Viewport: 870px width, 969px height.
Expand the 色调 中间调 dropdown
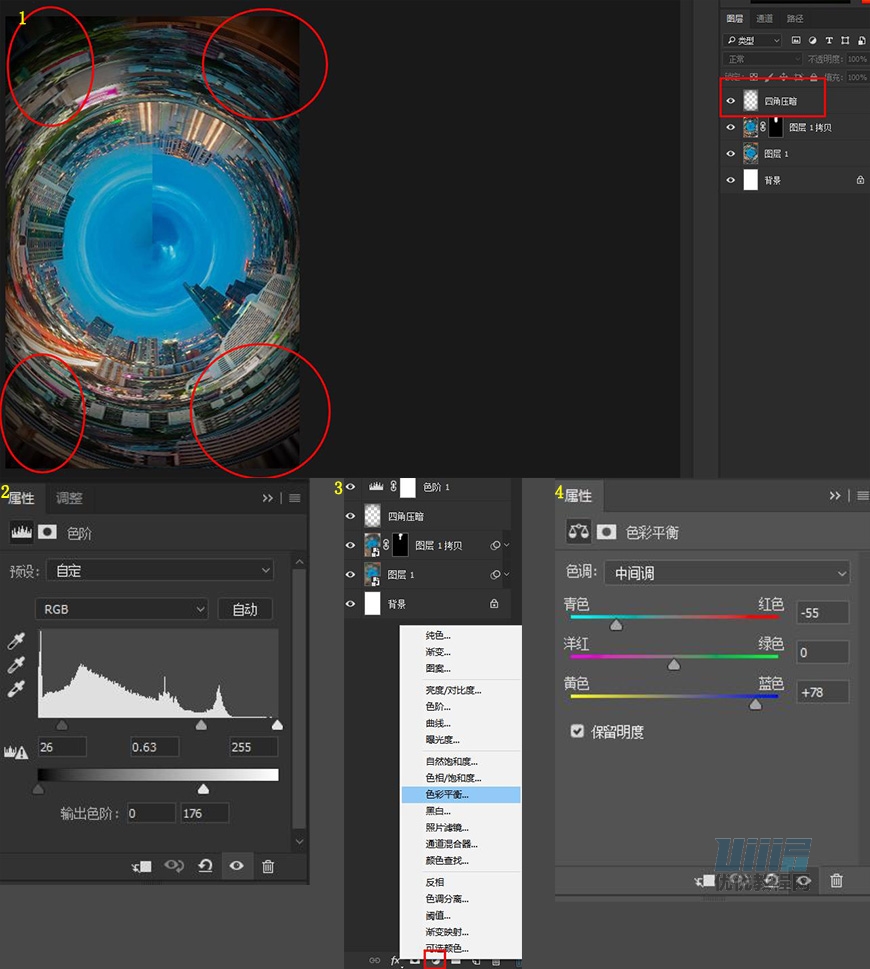(x=727, y=573)
